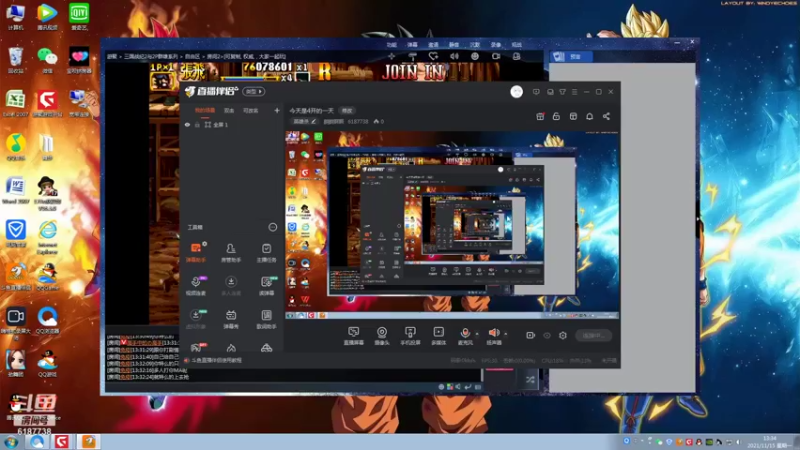
Task: Open the 房管助手 room manager tool
Action: (x=231, y=253)
